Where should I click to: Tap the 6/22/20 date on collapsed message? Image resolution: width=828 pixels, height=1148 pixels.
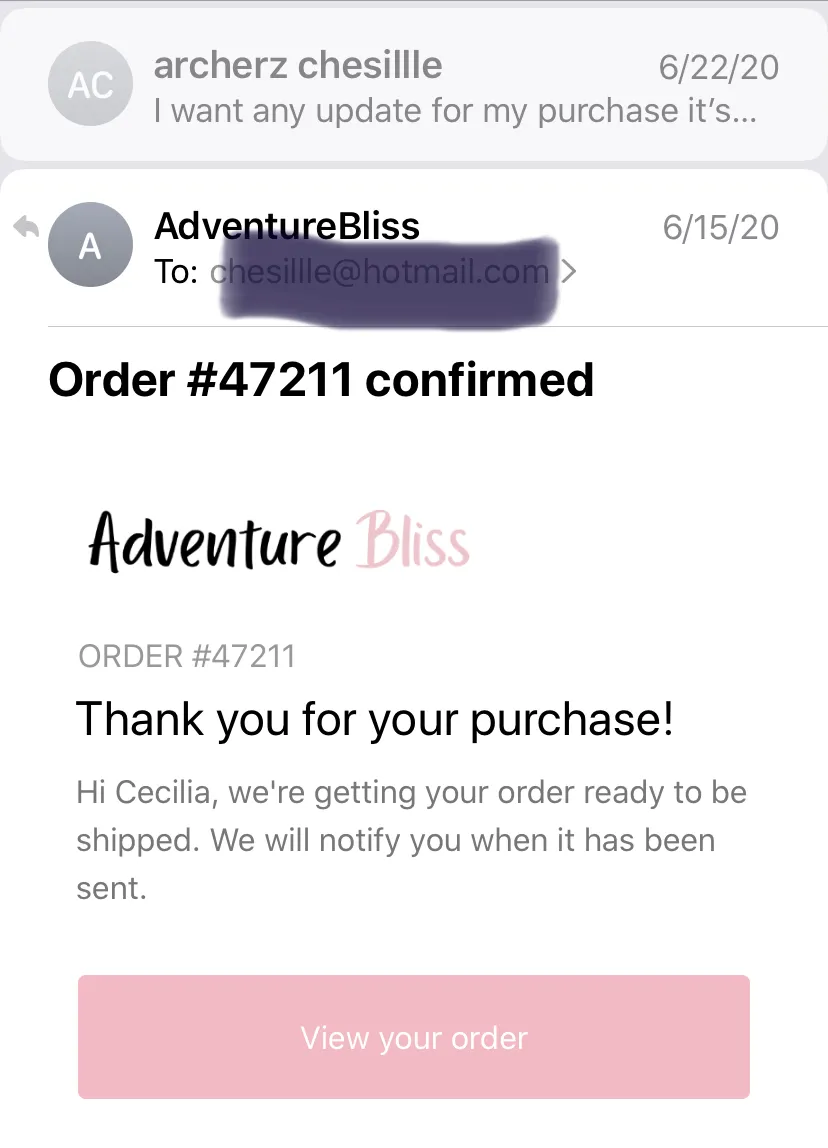[x=718, y=67]
